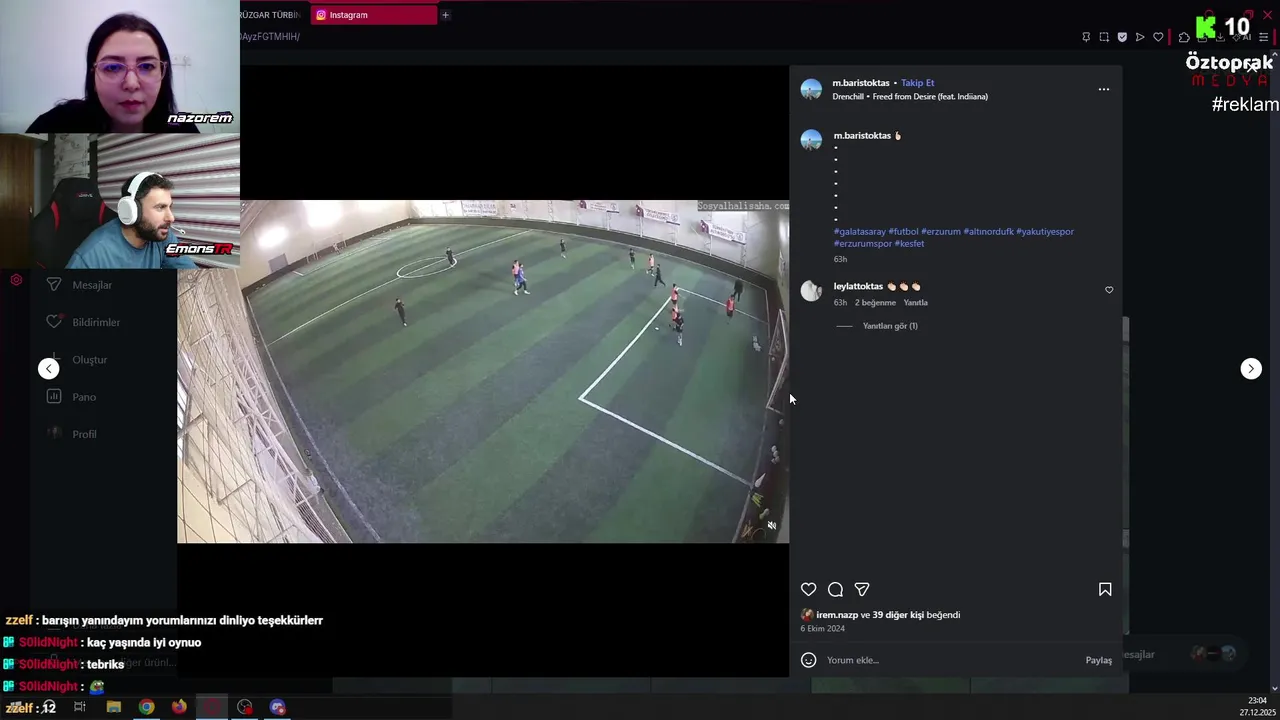The width and height of the screenshot is (1280, 720).
Task: Open m.baristoktas avatar in the post header
Action: [x=811, y=89]
